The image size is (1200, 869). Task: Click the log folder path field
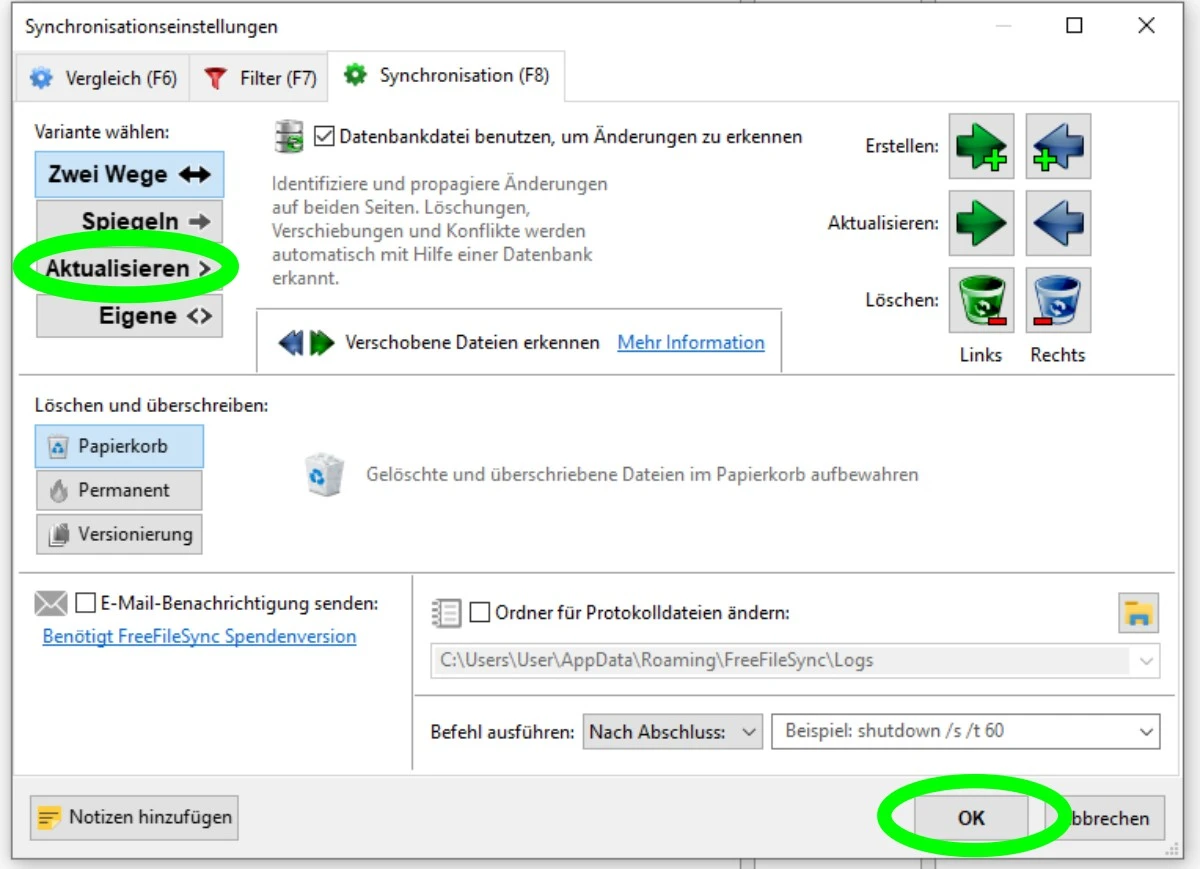(x=796, y=661)
